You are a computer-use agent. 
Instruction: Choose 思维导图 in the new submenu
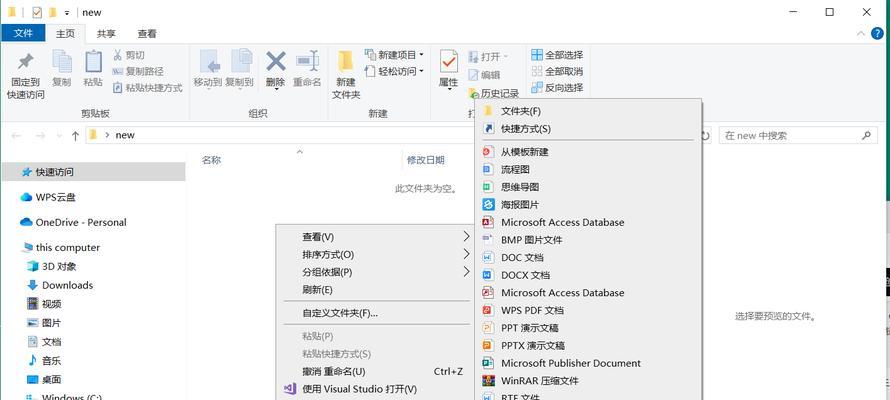point(588,187)
